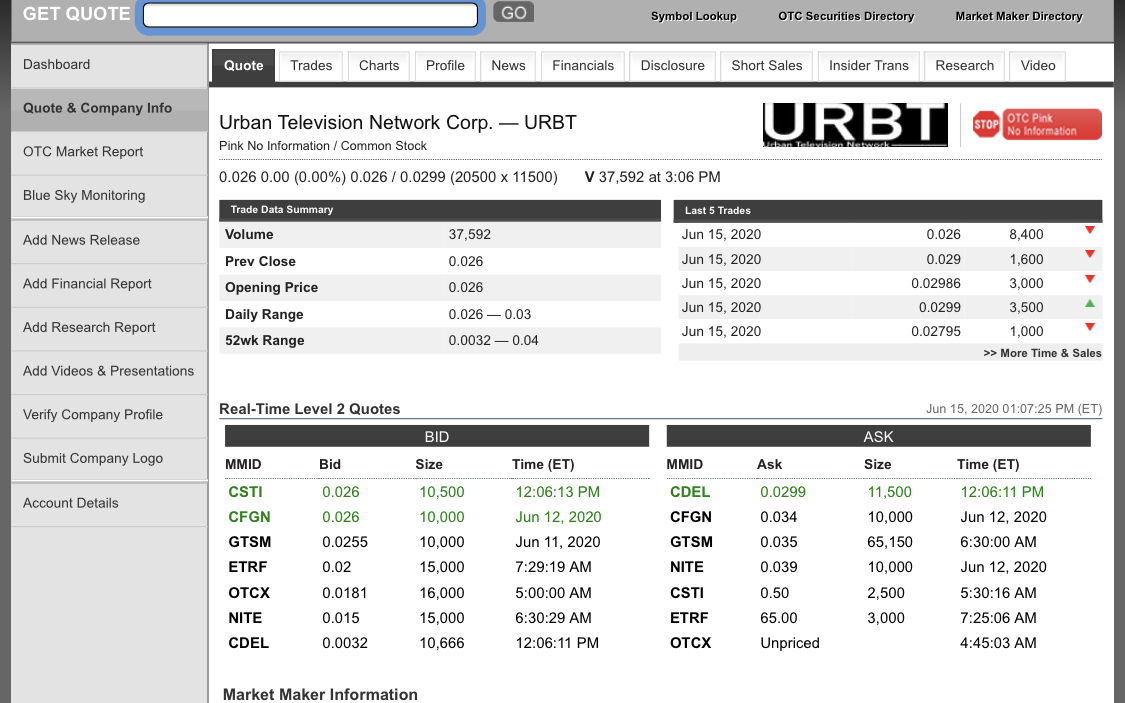The height and width of the screenshot is (703, 1125).
Task: Click CFGN in the bid MMID column
Action: tap(249, 517)
